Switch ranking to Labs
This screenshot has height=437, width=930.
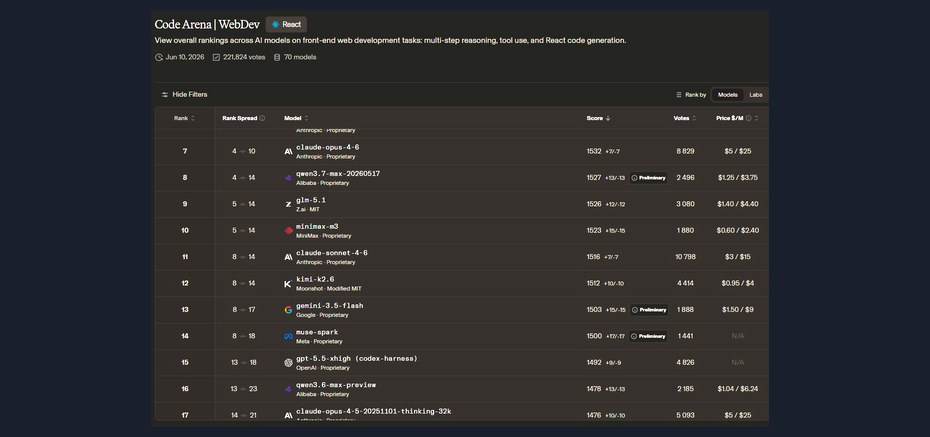pos(756,95)
